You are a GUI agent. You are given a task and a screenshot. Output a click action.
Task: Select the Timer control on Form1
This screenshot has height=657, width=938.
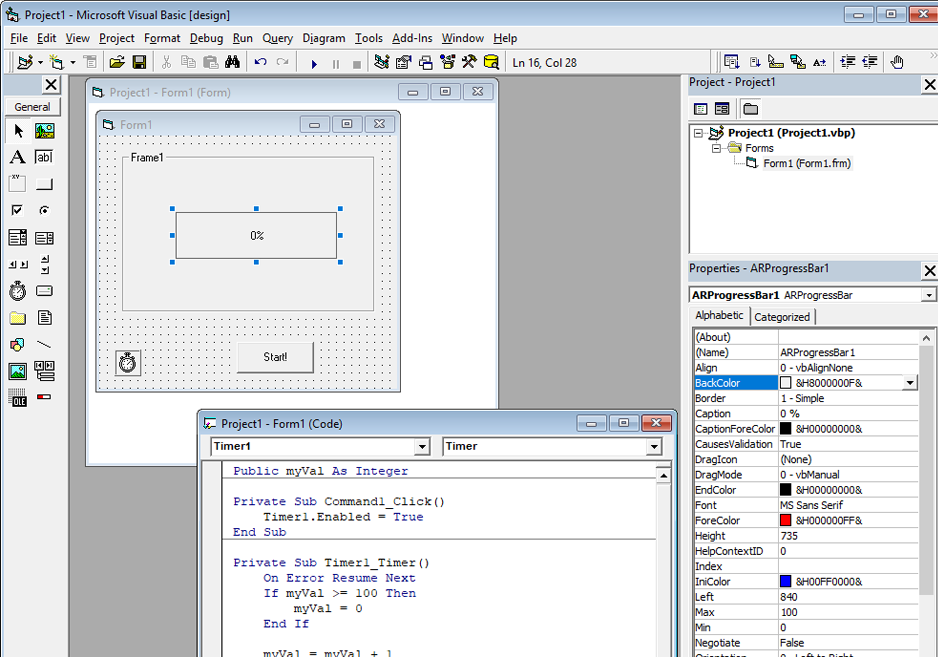127,363
